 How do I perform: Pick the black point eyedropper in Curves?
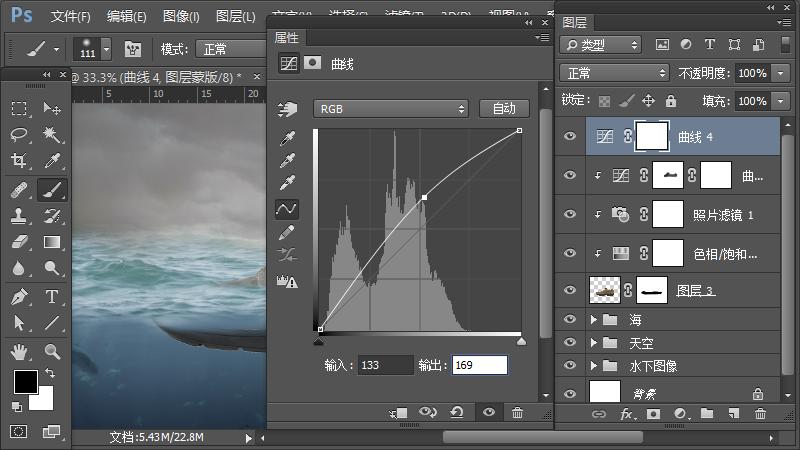click(x=287, y=138)
